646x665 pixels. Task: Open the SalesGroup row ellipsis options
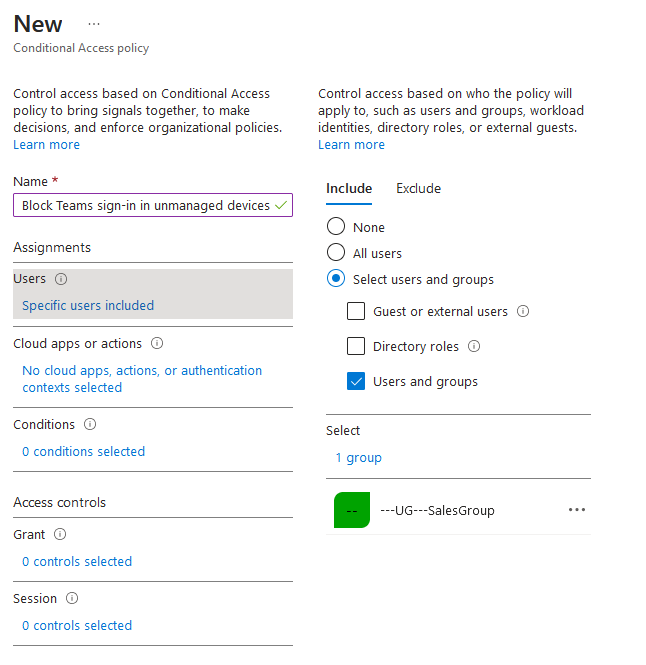click(577, 510)
